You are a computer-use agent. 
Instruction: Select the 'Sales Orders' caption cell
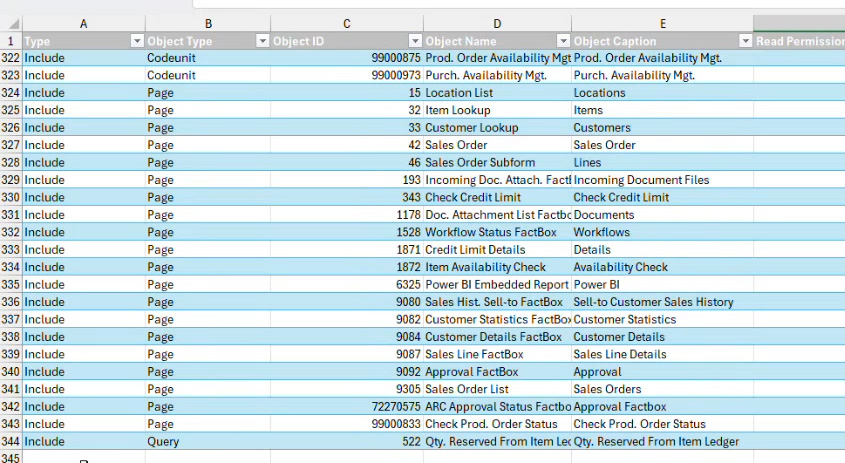(x=663, y=389)
